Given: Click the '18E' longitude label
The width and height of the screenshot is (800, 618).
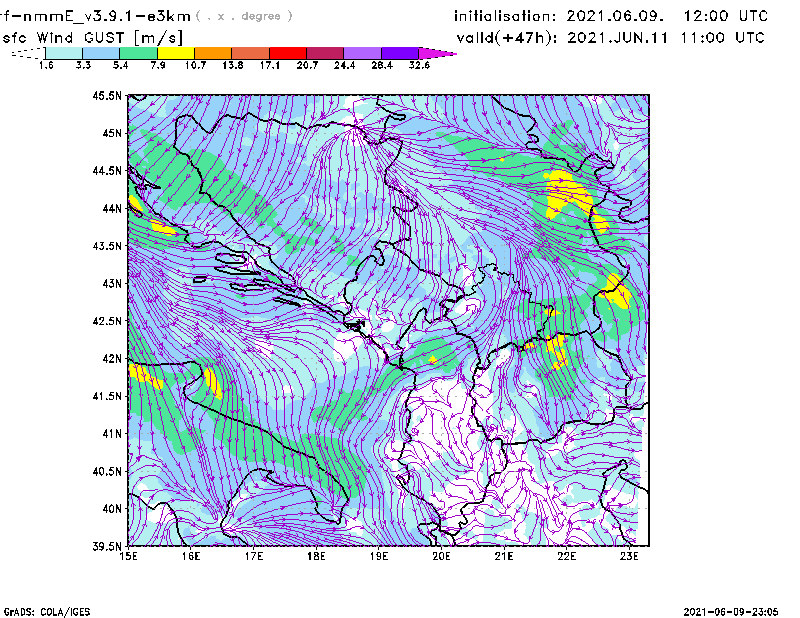Looking at the screenshot, I should pyautogui.click(x=316, y=556).
